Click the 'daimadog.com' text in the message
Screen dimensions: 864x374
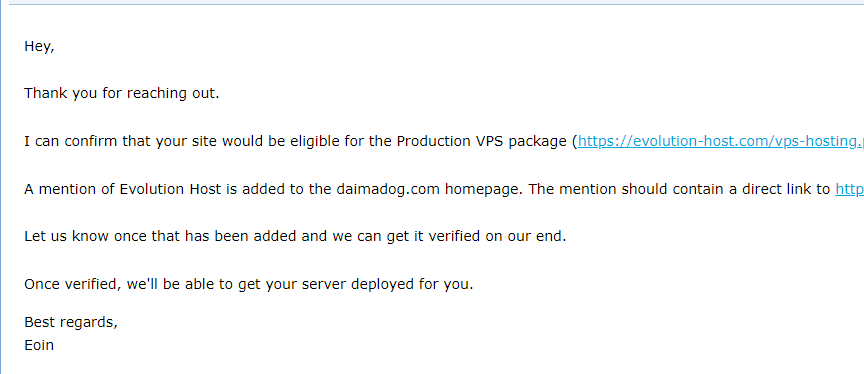click(388, 189)
